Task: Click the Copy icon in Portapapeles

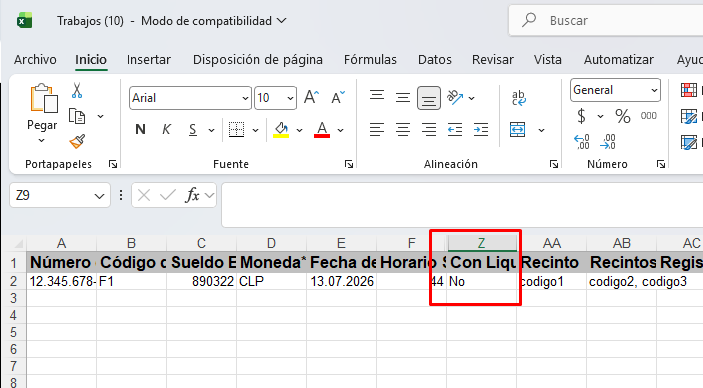Action: tap(77, 116)
